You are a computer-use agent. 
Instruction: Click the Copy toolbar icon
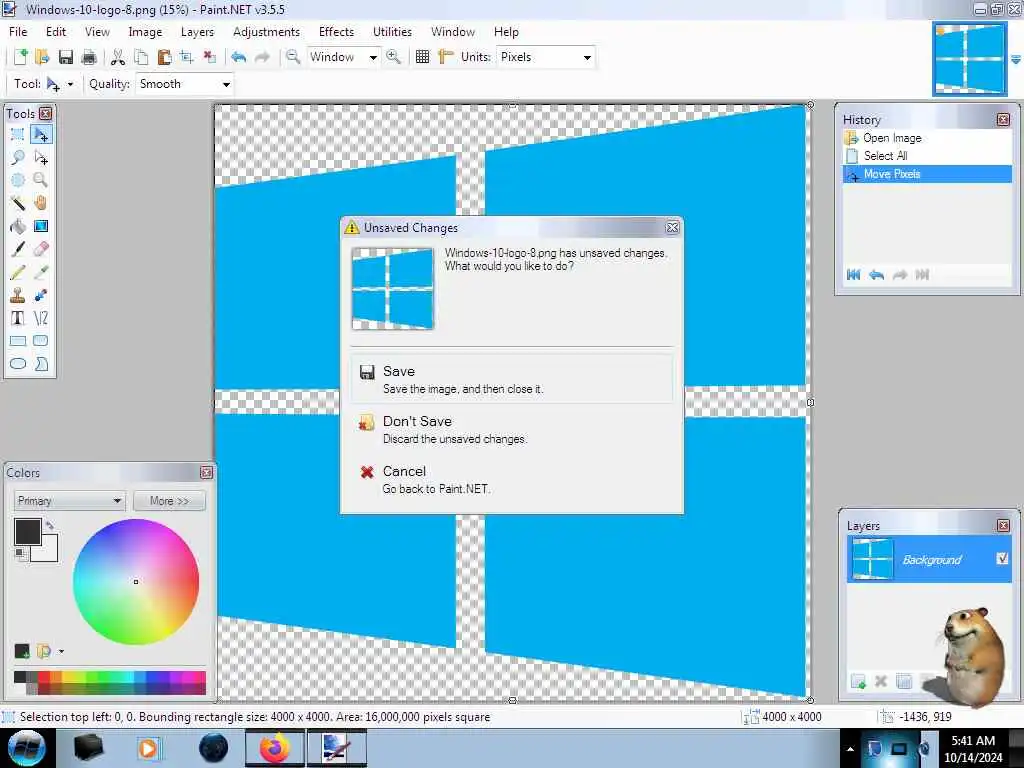[141, 57]
